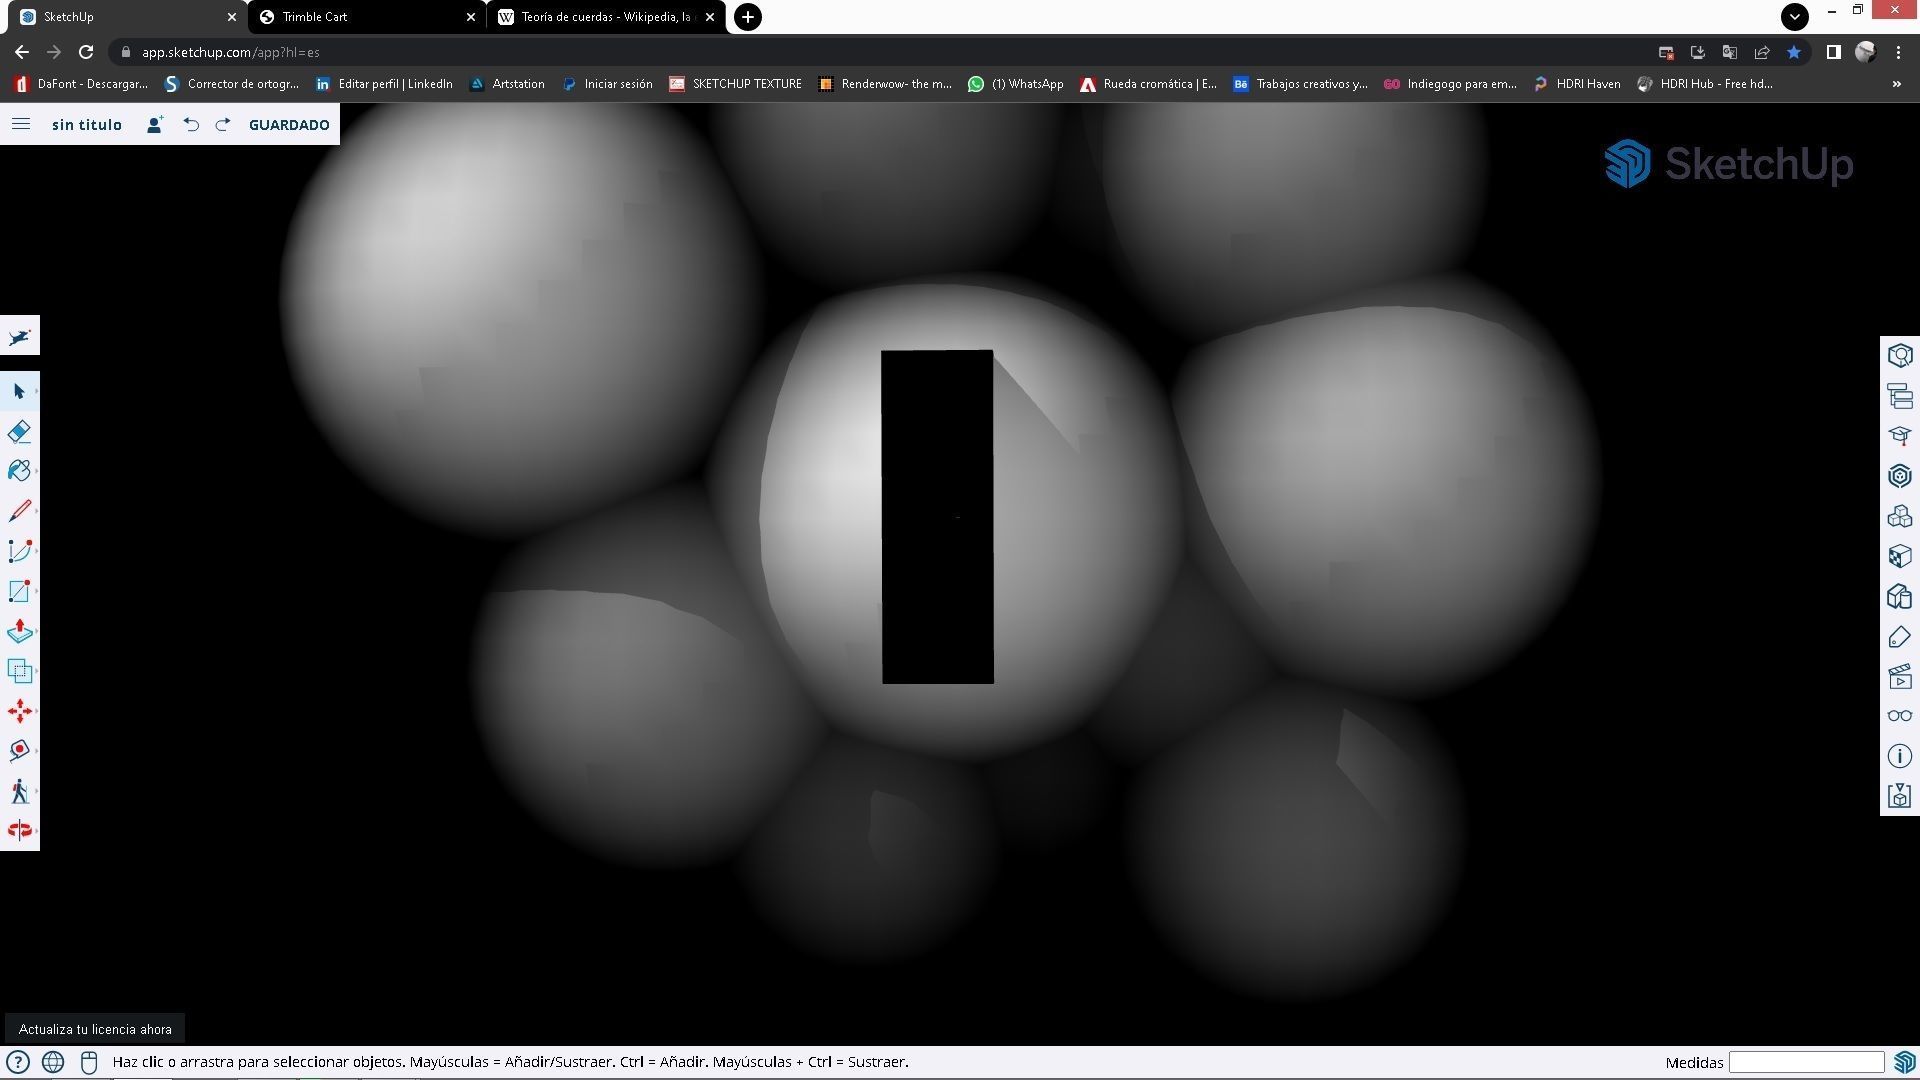This screenshot has width=1920, height=1080.
Task: Expand the Line tool flyout arrow
Action: coord(36,511)
